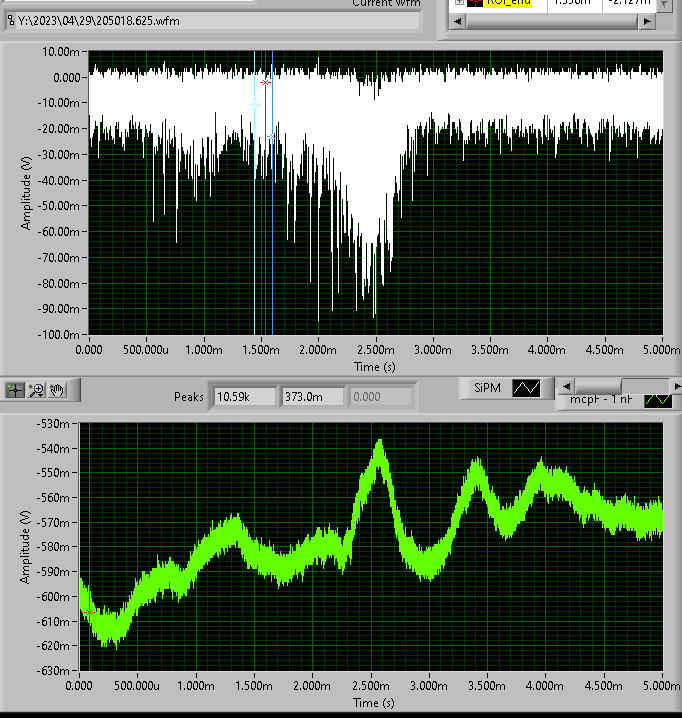Grab the blue cursor marker in upper graph
The width and height of the screenshot is (682, 718).
272,136
